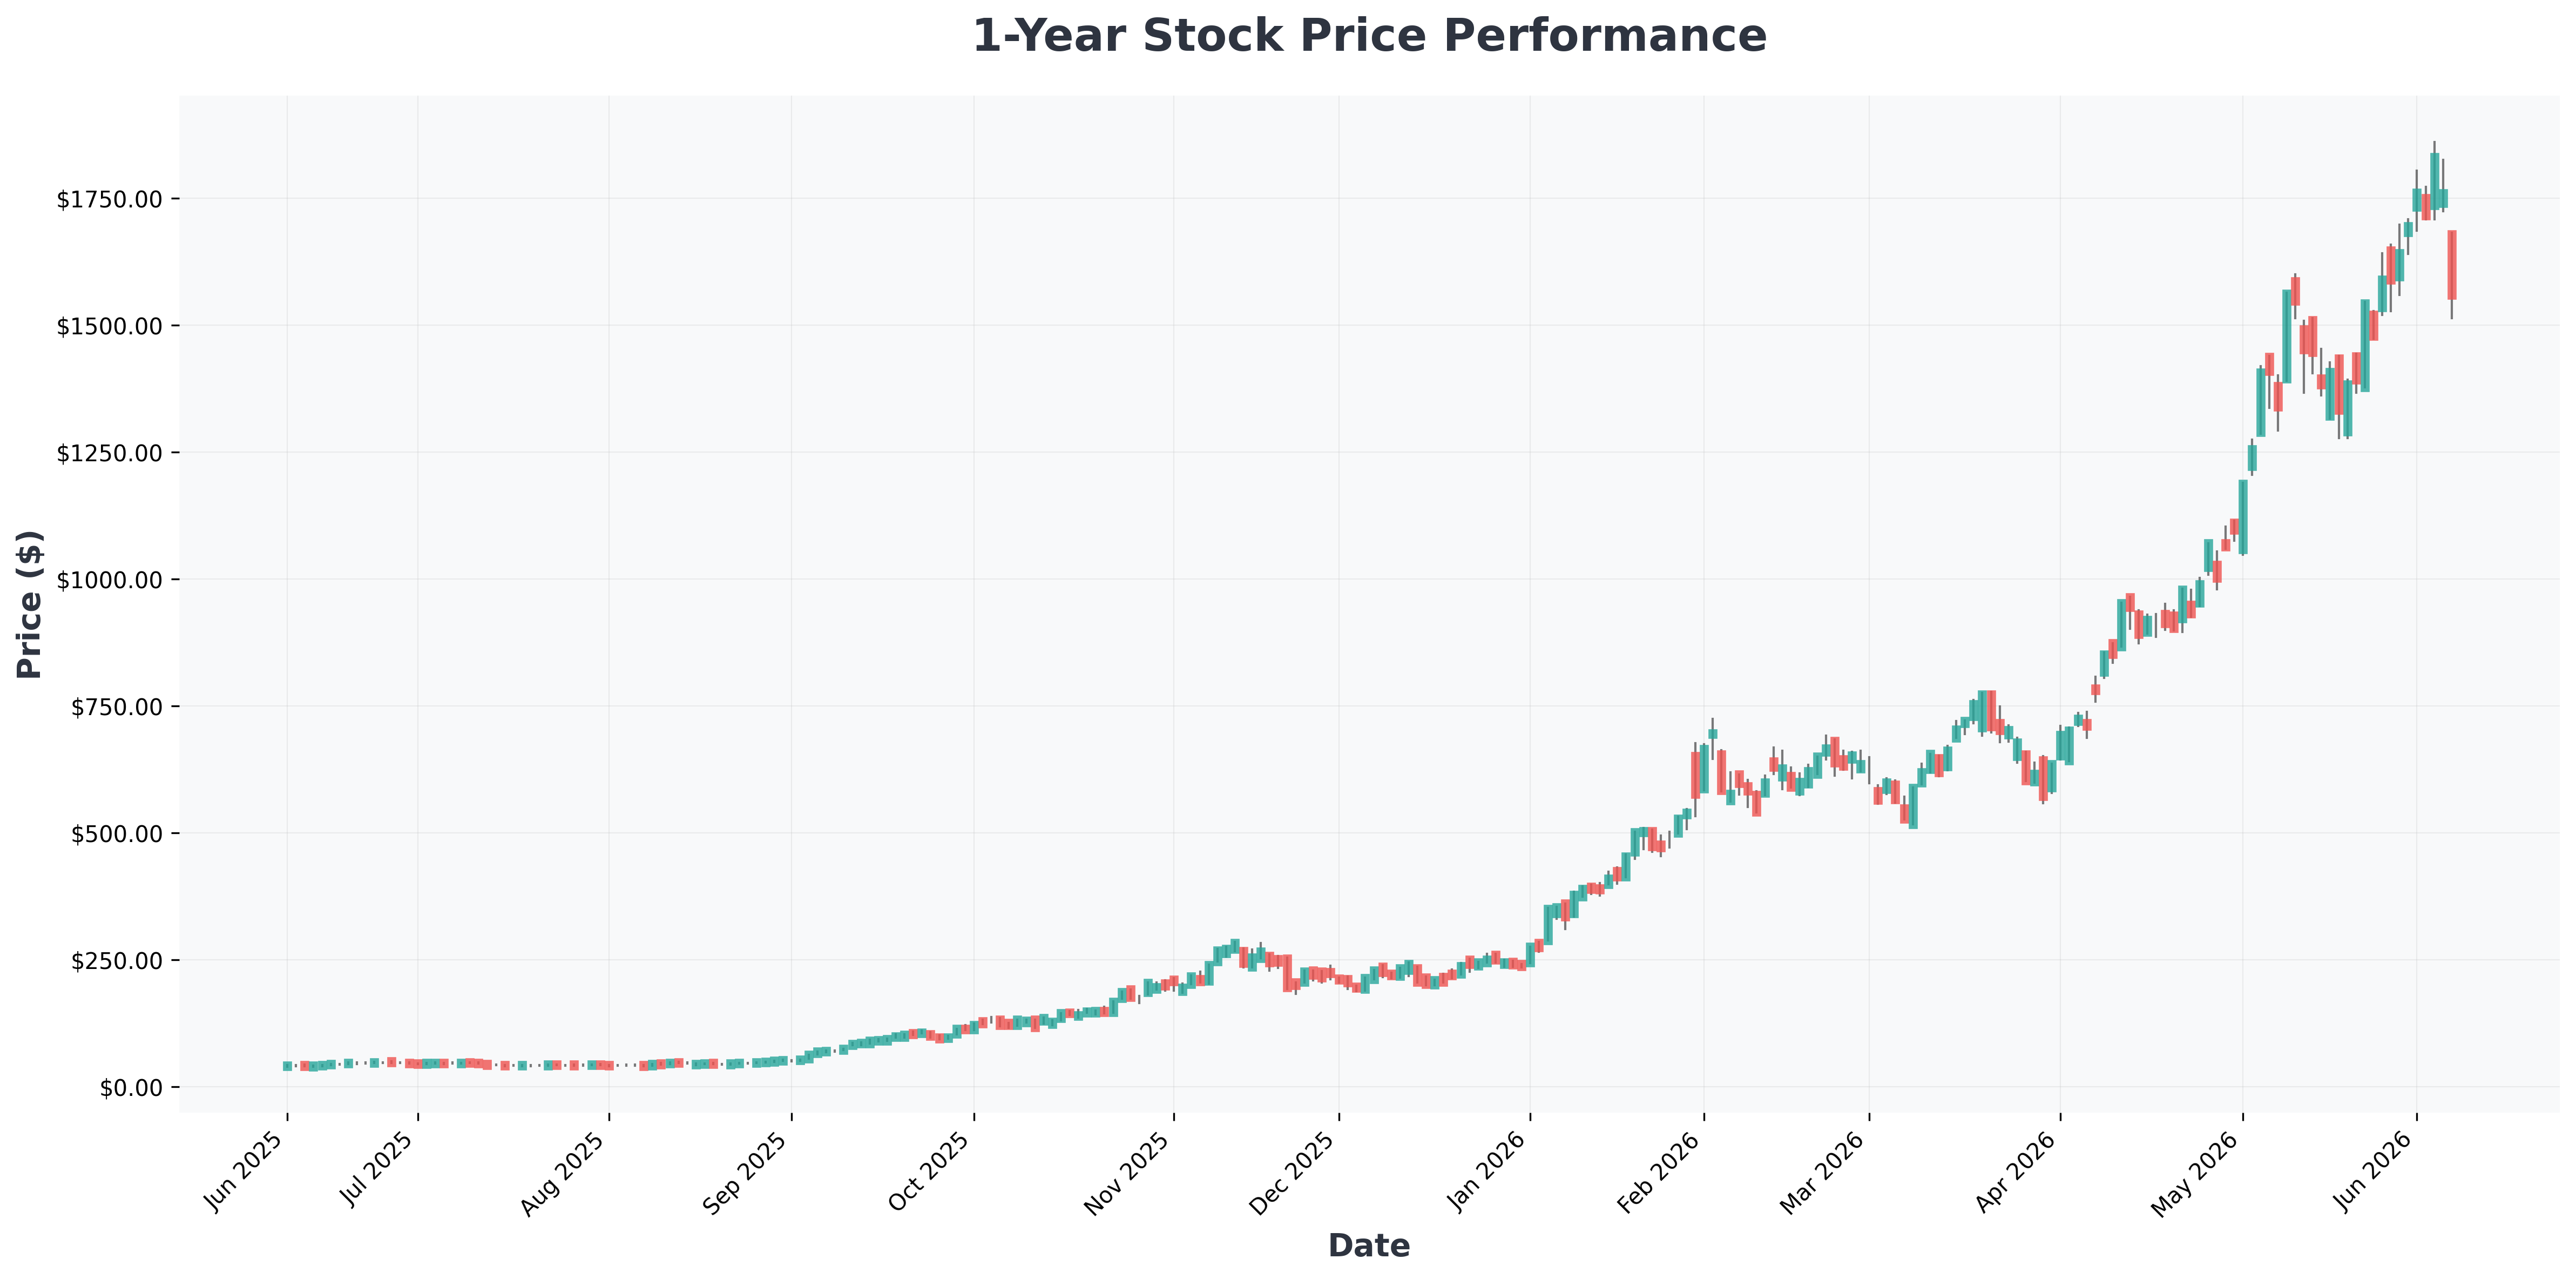Click the chart title '1-Year Stock Price Performance'

pyautogui.click(x=1369, y=37)
